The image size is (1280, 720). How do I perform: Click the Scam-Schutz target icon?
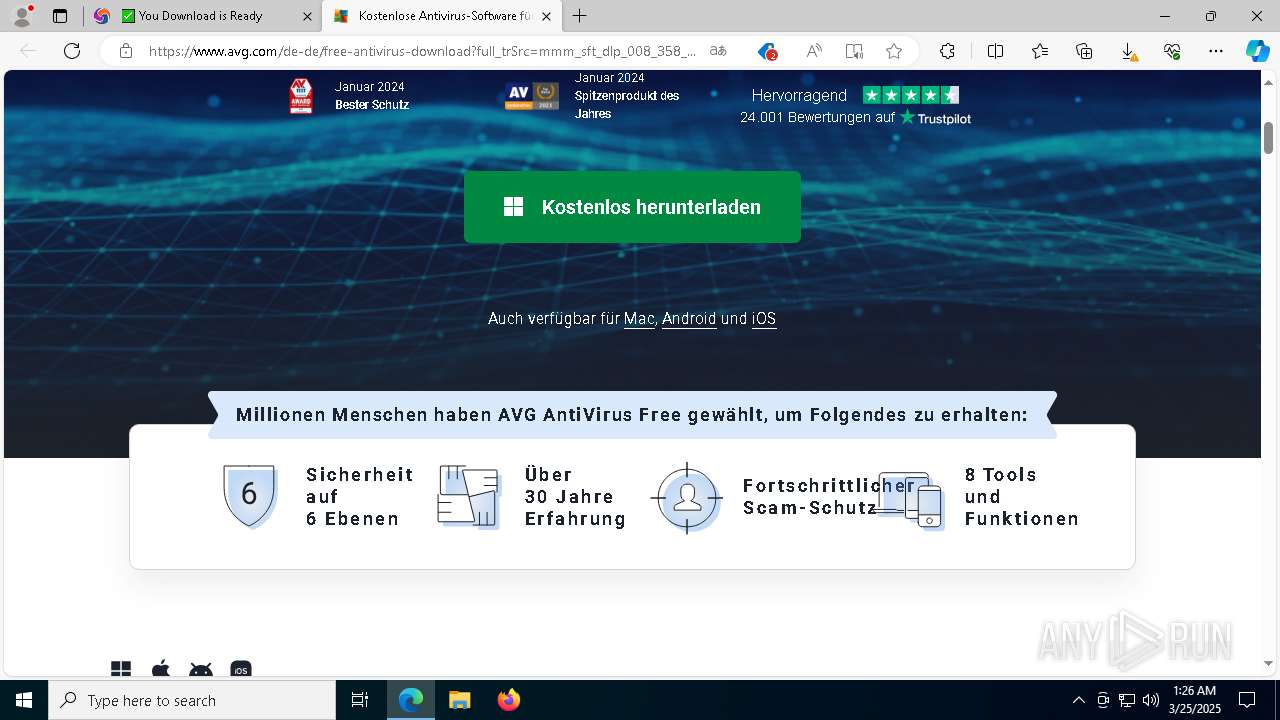click(x=686, y=497)
